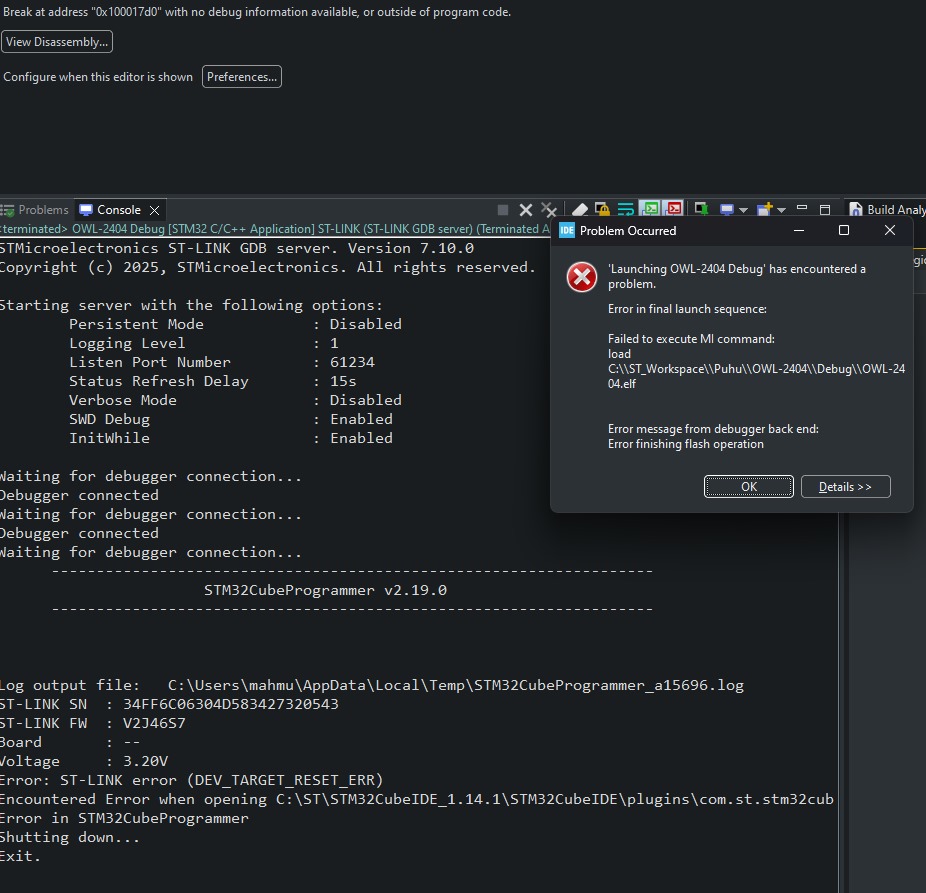
Task: Open the Build Analyzer tab
Action: coord(887,210)
